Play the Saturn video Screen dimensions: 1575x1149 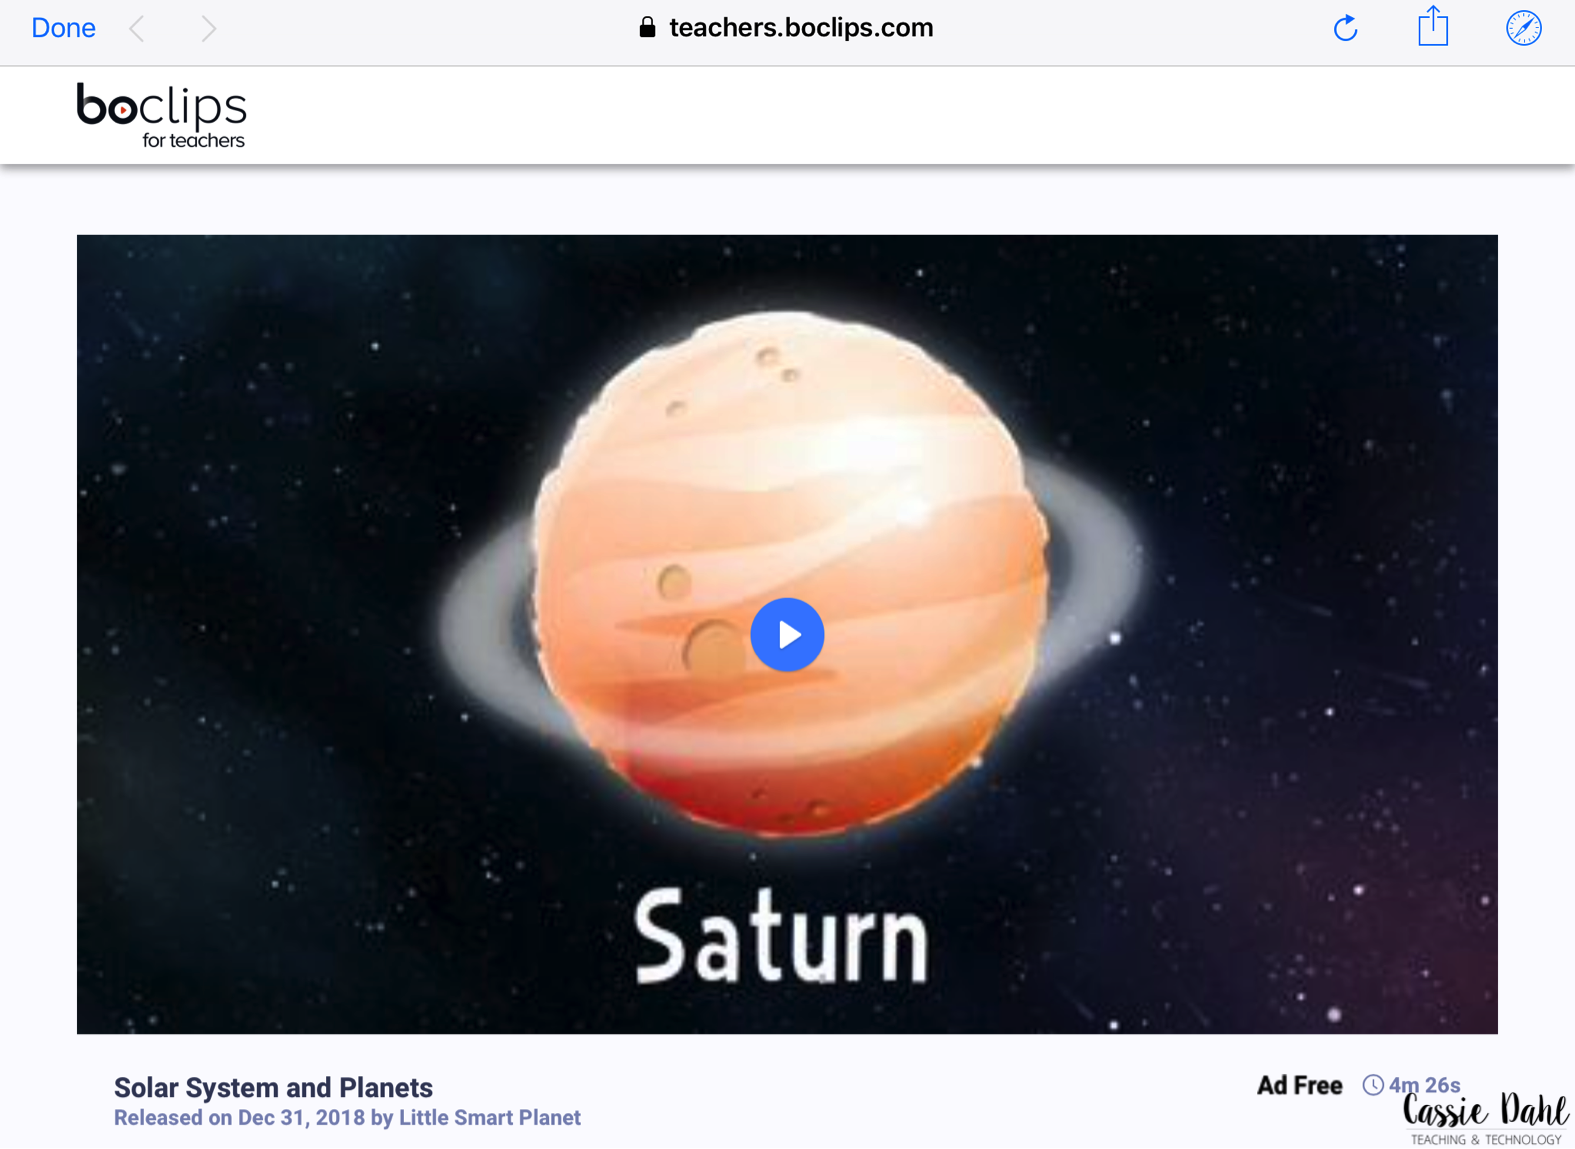pos(787,634)
